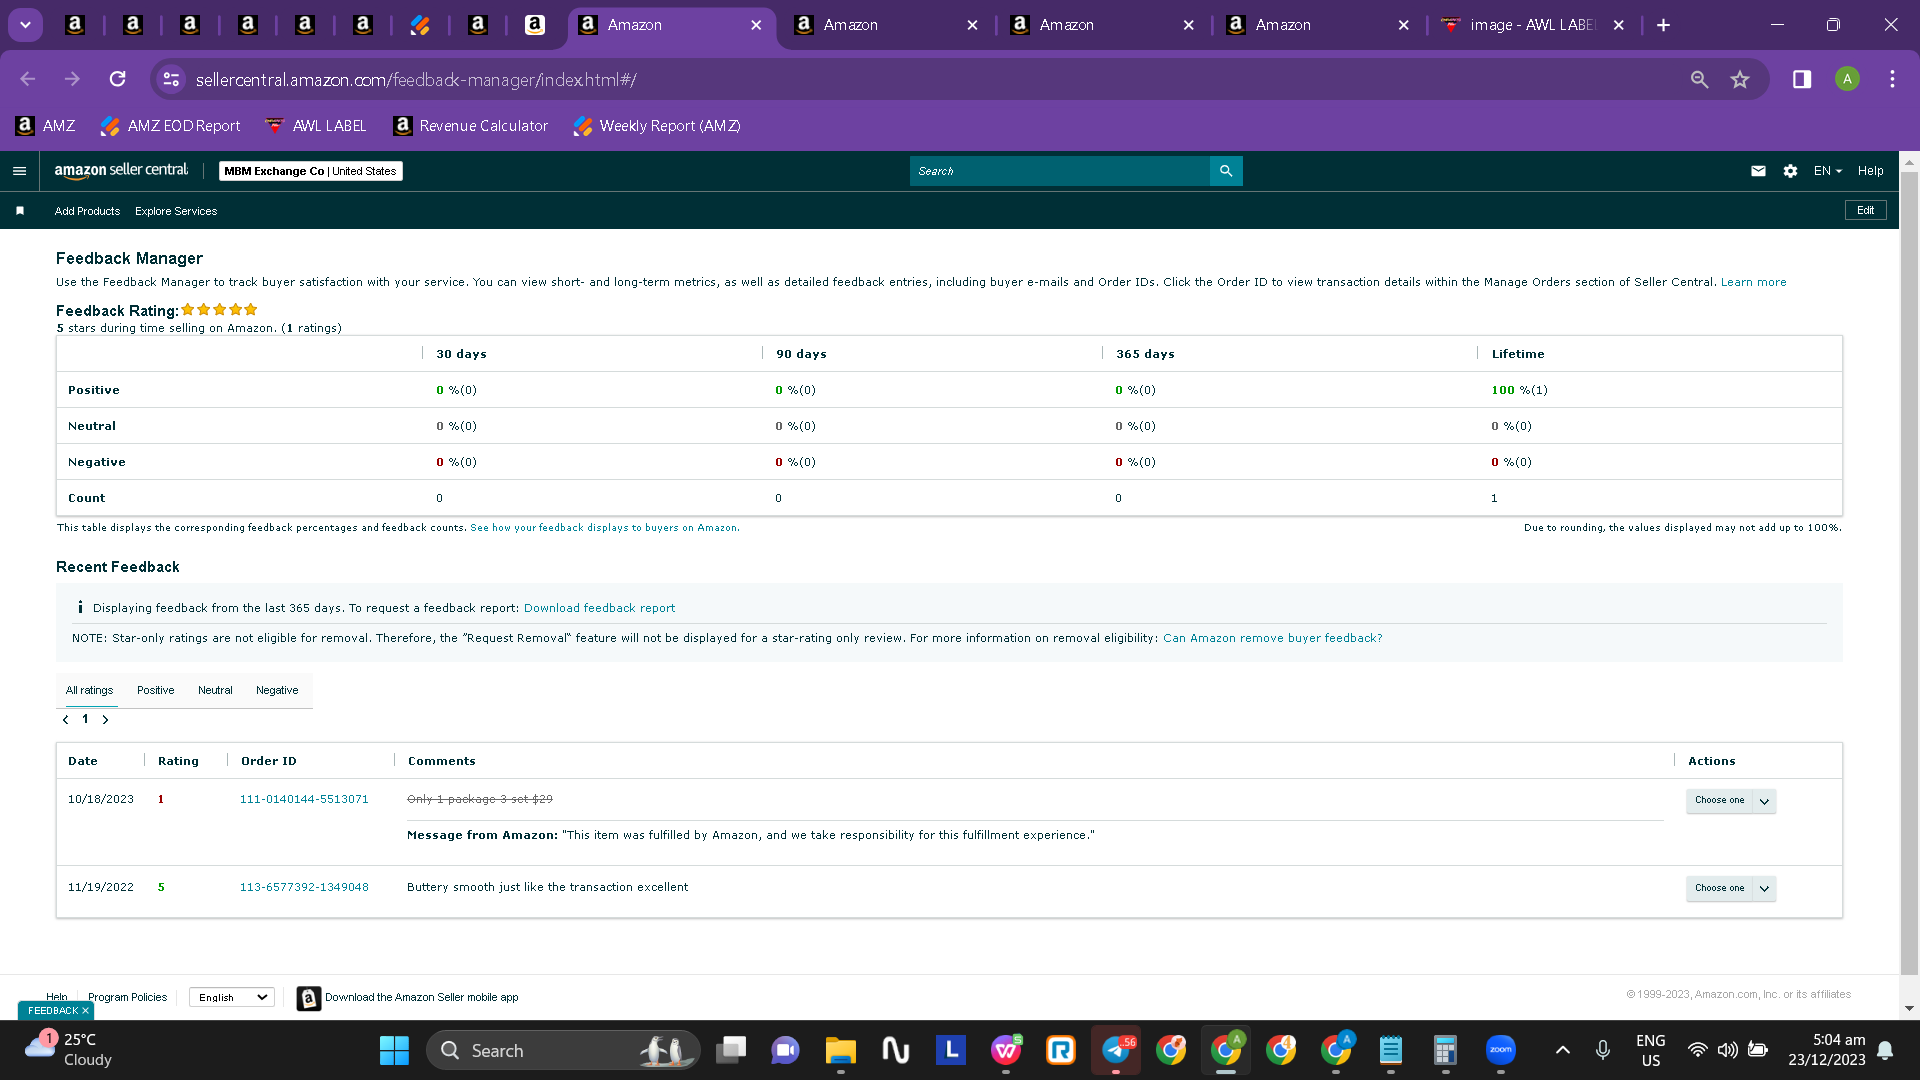Click the Learn more link
The image size is (1920, 1080).
click(x=1753, y=282)
